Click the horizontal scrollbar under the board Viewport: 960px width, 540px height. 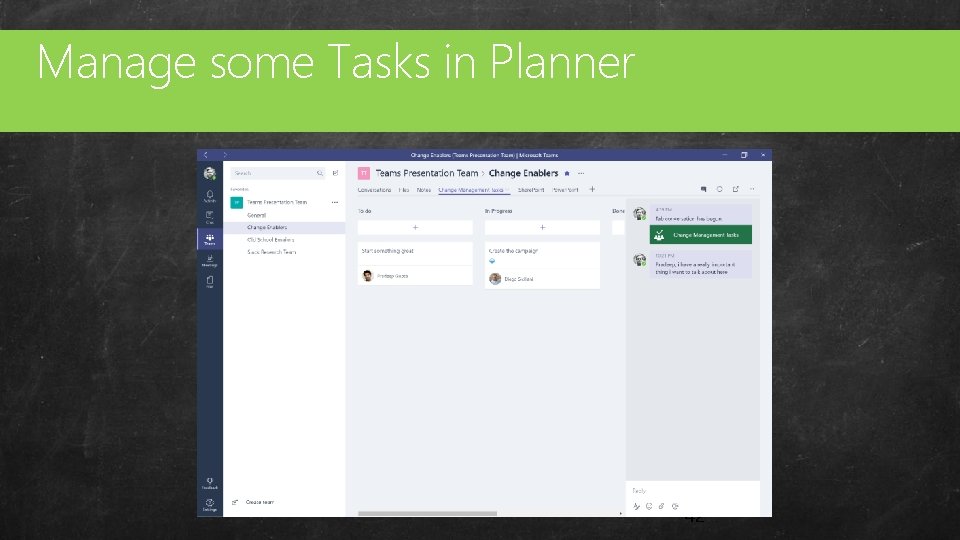click(427, 514)
